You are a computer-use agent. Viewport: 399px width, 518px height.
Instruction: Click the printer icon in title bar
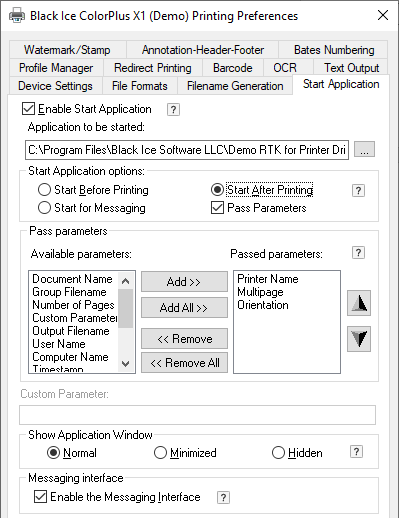pos(17,15)
